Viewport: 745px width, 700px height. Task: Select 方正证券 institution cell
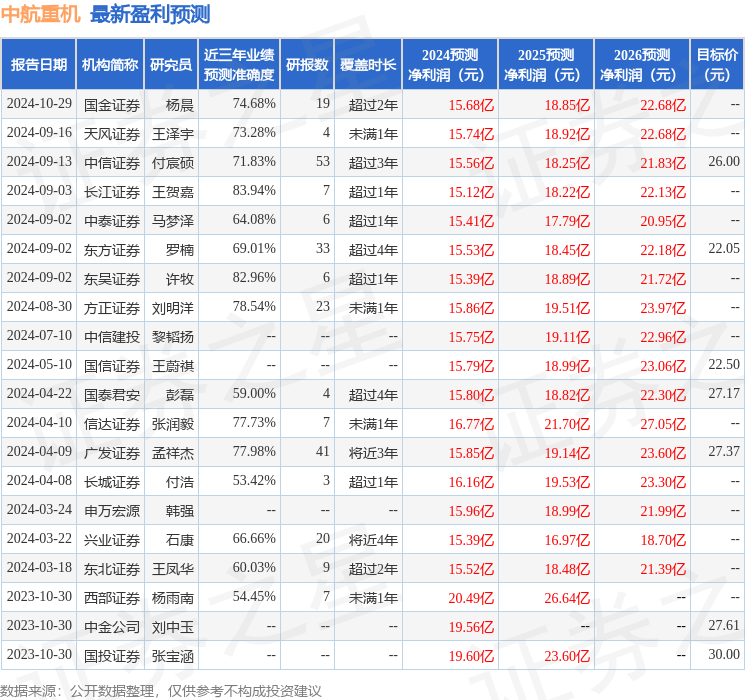[112, 308]
